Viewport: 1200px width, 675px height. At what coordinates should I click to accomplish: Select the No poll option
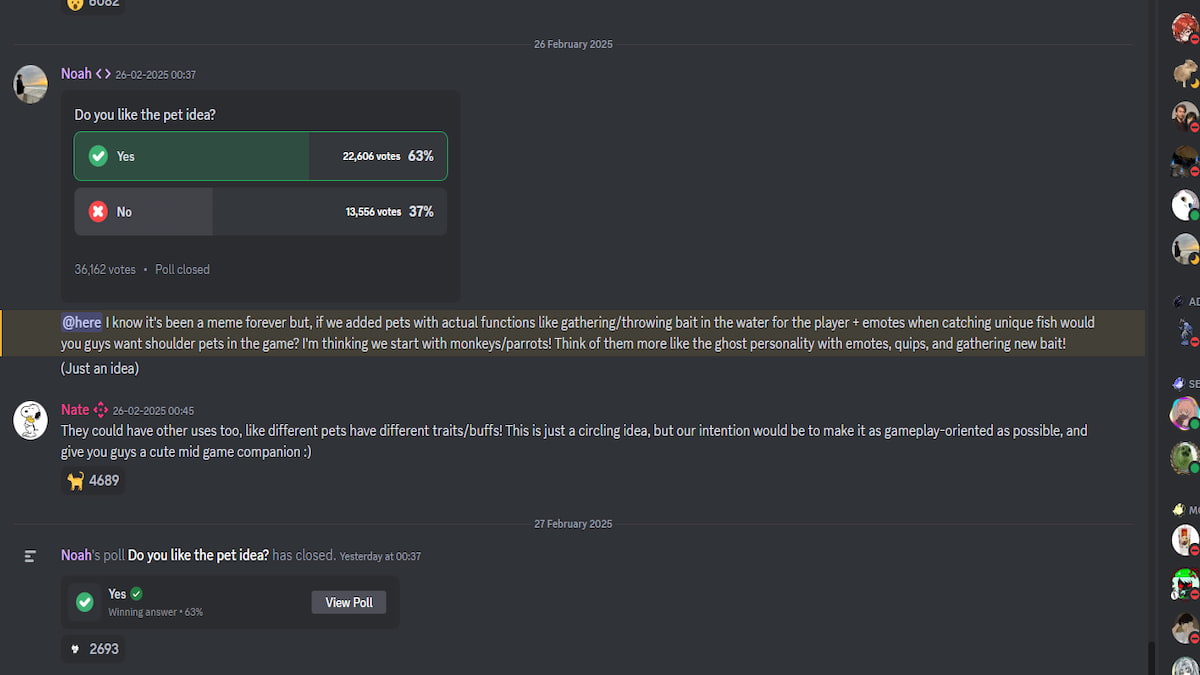click(261, 212)
